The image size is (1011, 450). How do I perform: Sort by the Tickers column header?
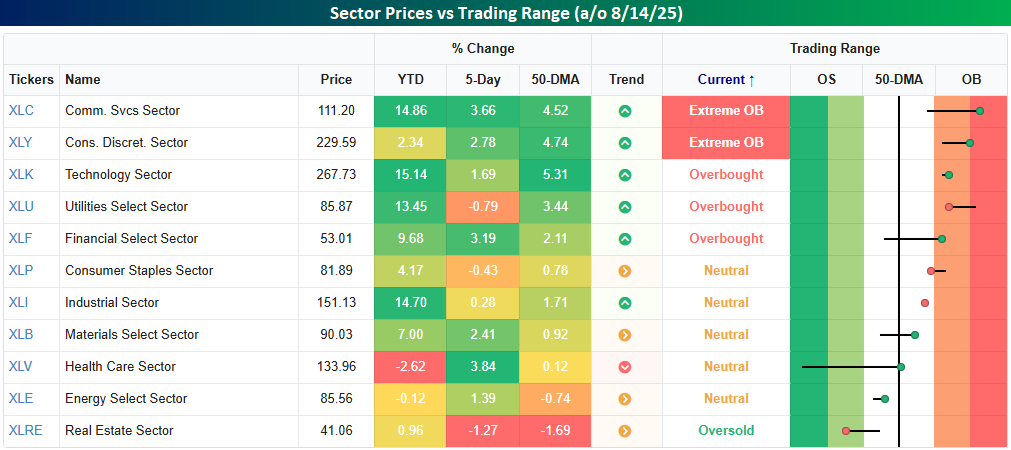(32, 79)
